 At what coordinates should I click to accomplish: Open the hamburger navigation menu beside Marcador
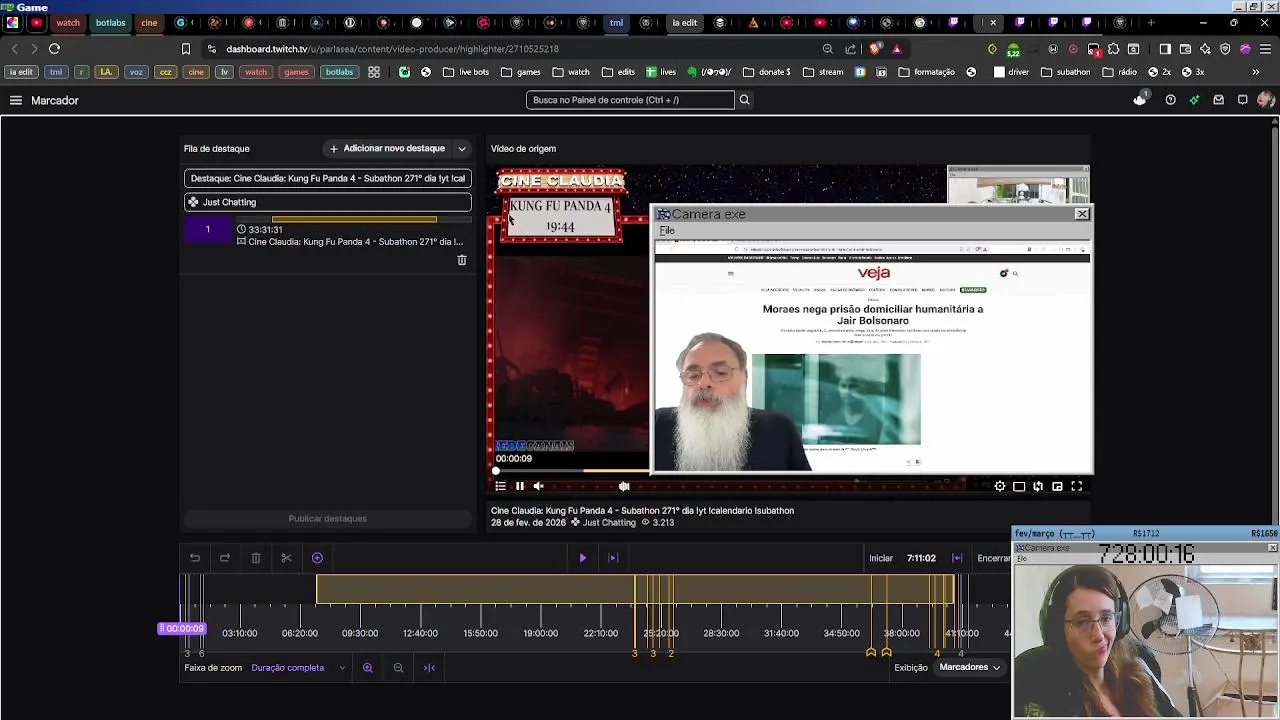click(x=16, y=100)
